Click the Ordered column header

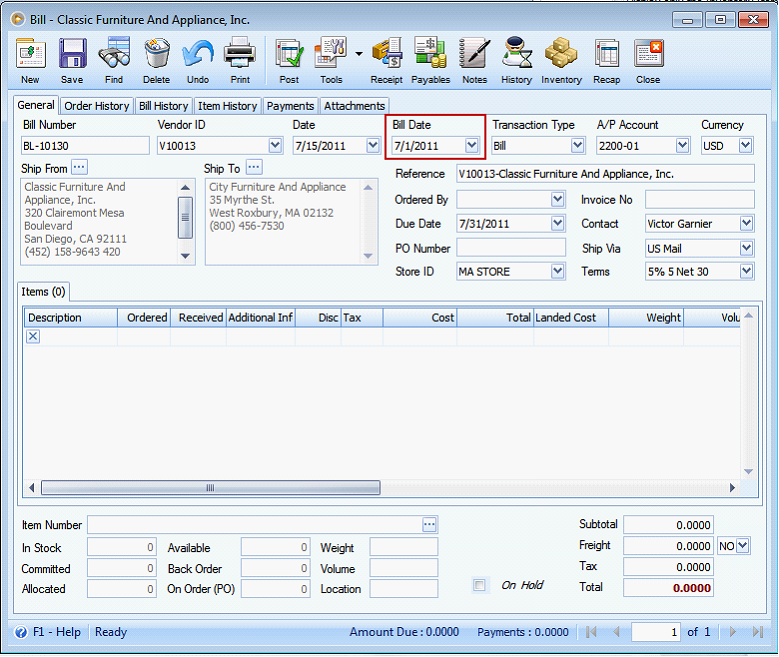(144, 318)
